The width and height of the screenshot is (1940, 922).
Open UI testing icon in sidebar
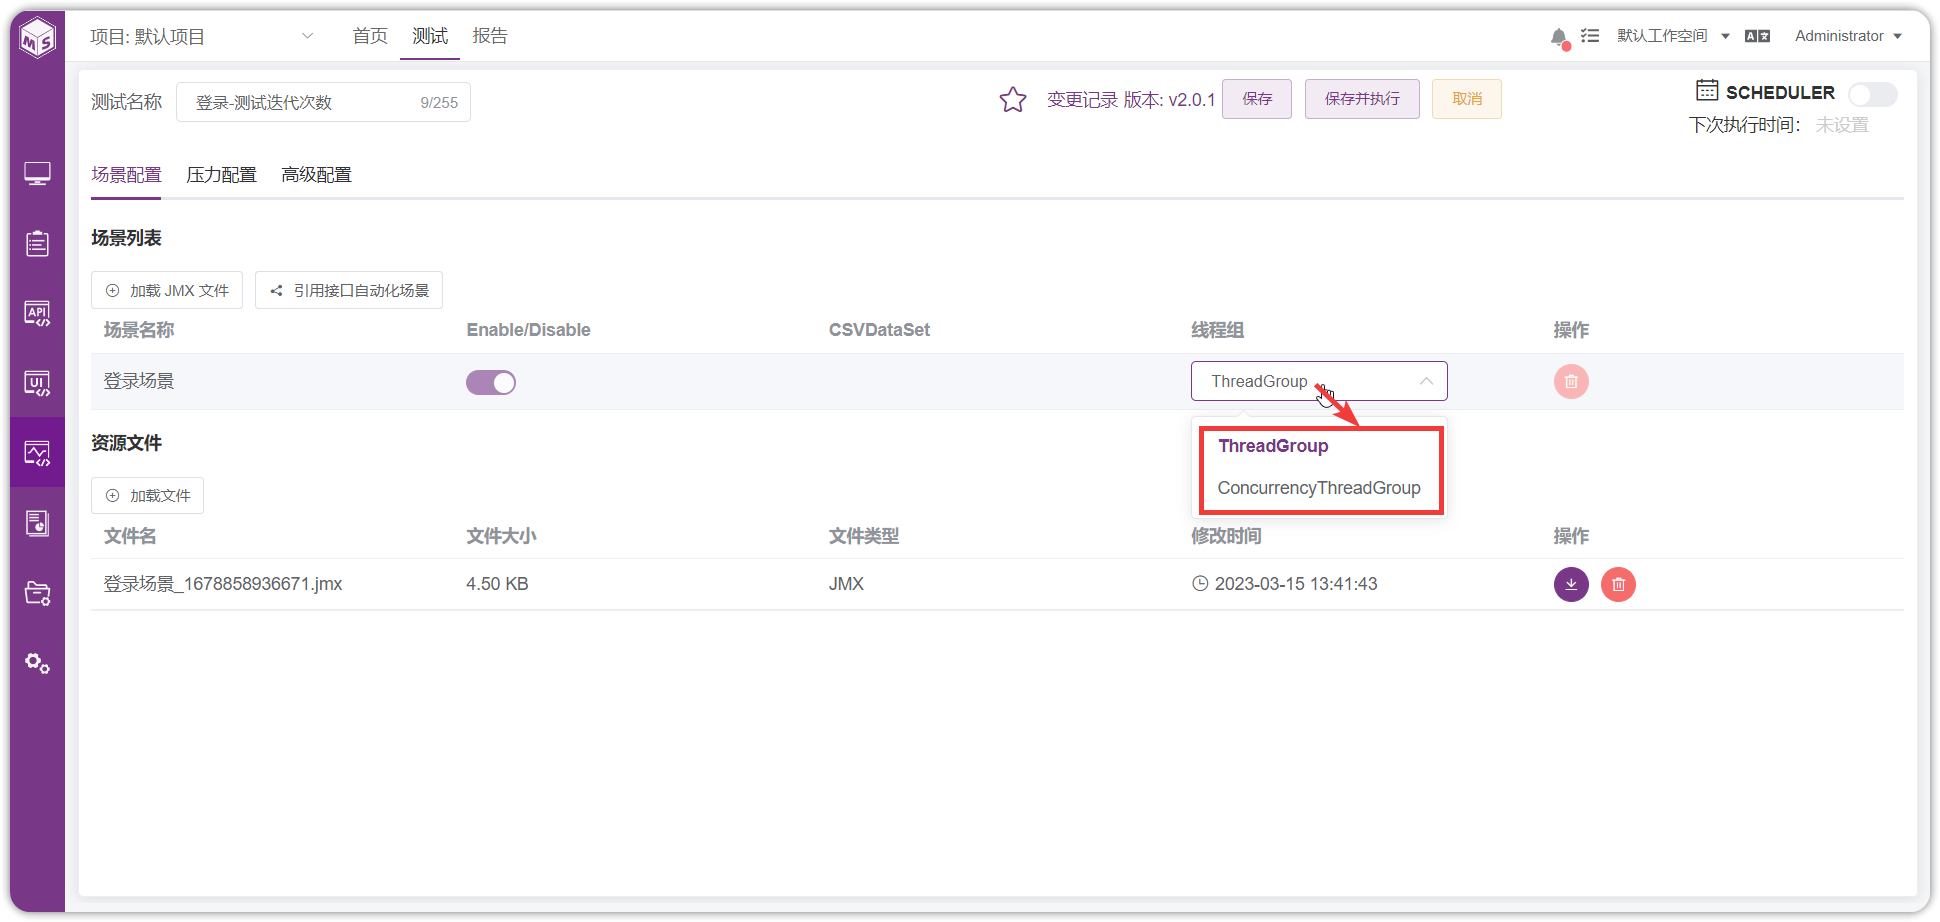pyautogui.click(x=37, y=384)
